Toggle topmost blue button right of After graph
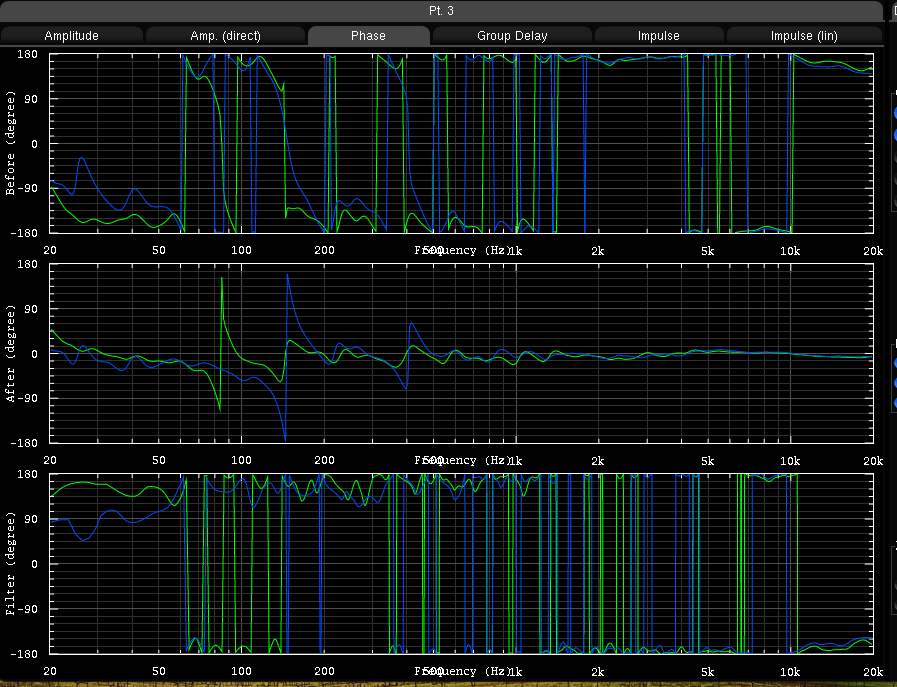 click(x=894, y=363)
